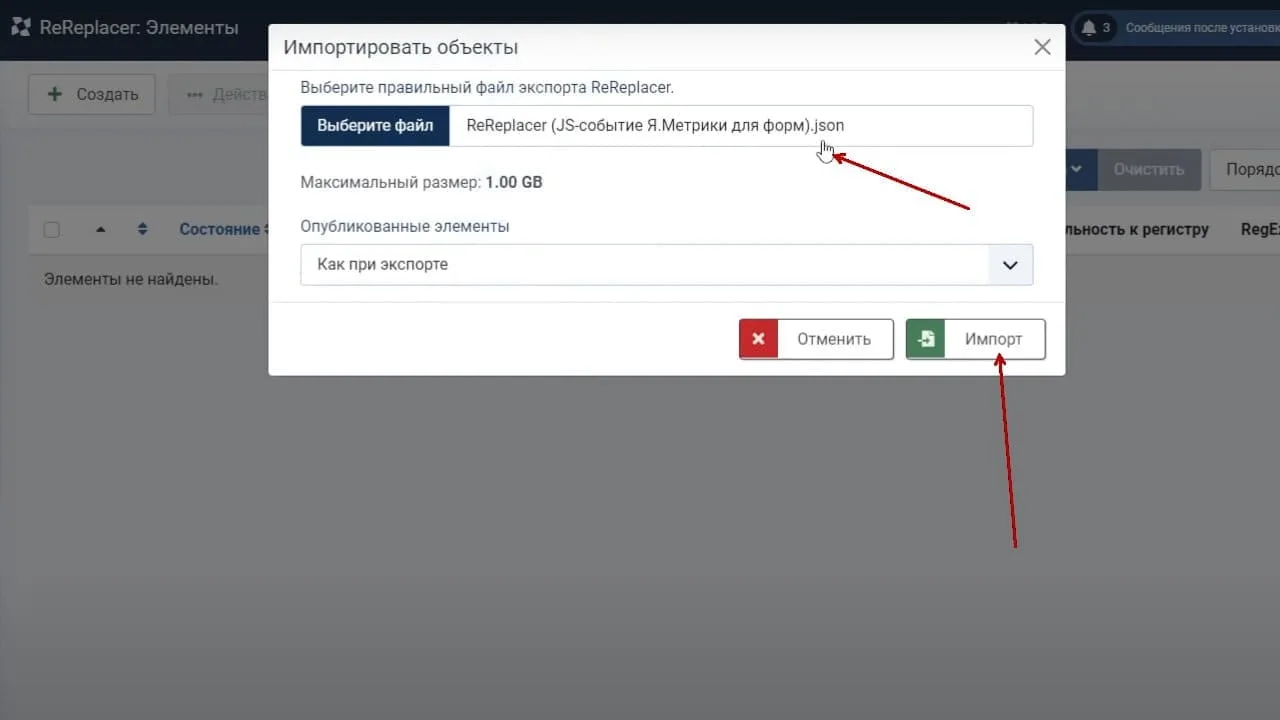Click the Максимальный размер: 1.00 GB text
The width and height of the screenshot is (1280, 720).
[422, 183]
